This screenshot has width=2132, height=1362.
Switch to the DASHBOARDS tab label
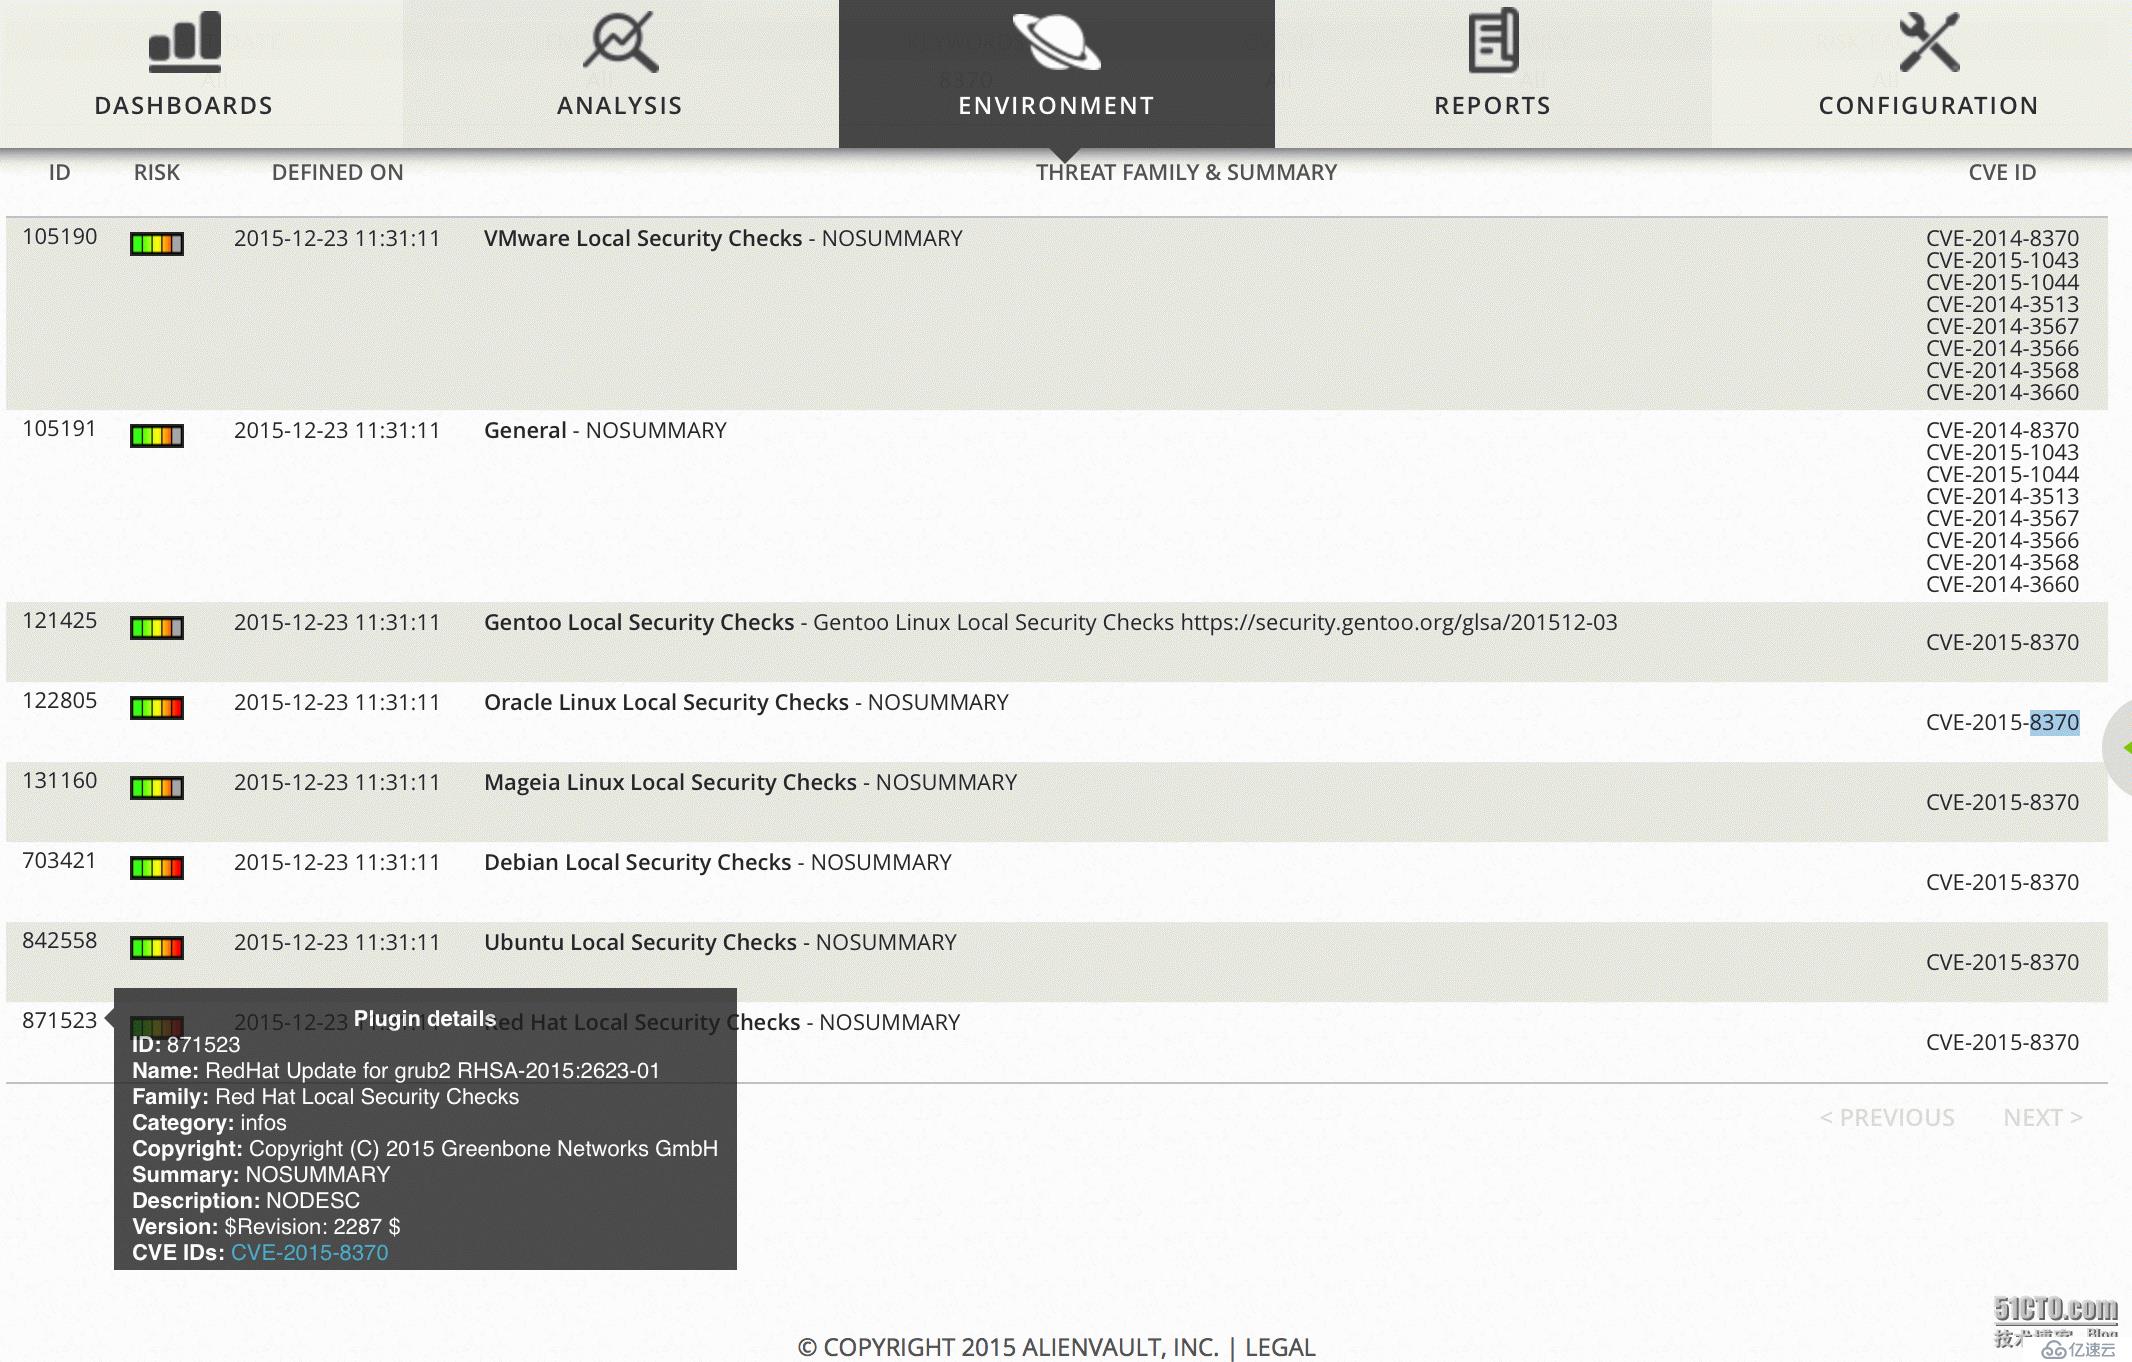click(184, 106)
